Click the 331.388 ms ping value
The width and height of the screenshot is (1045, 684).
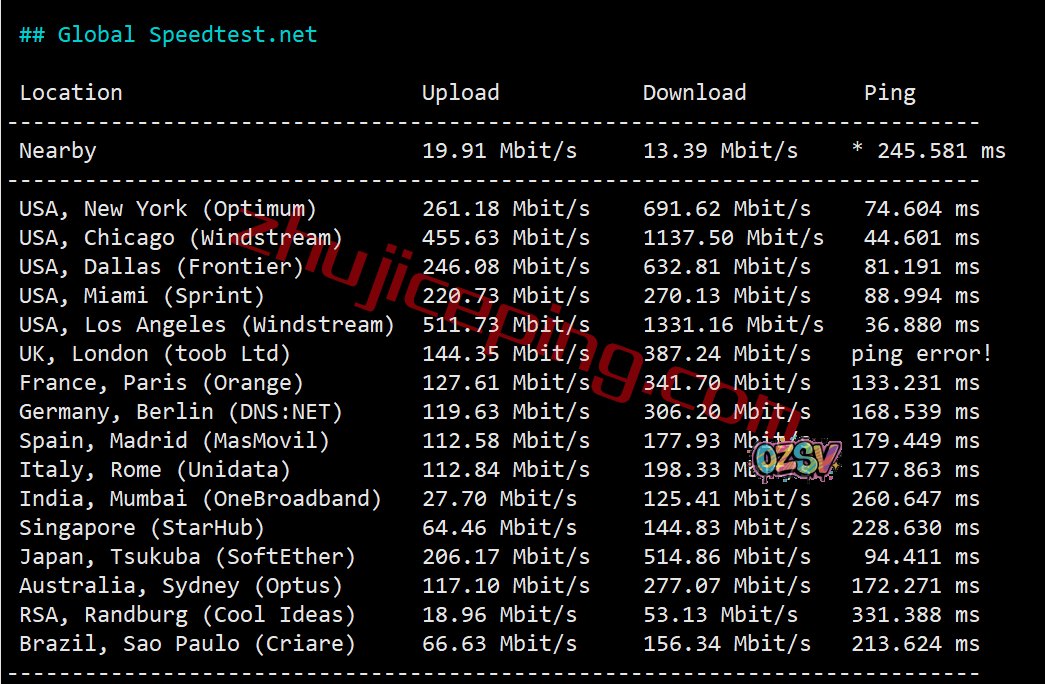coord(915,615)
